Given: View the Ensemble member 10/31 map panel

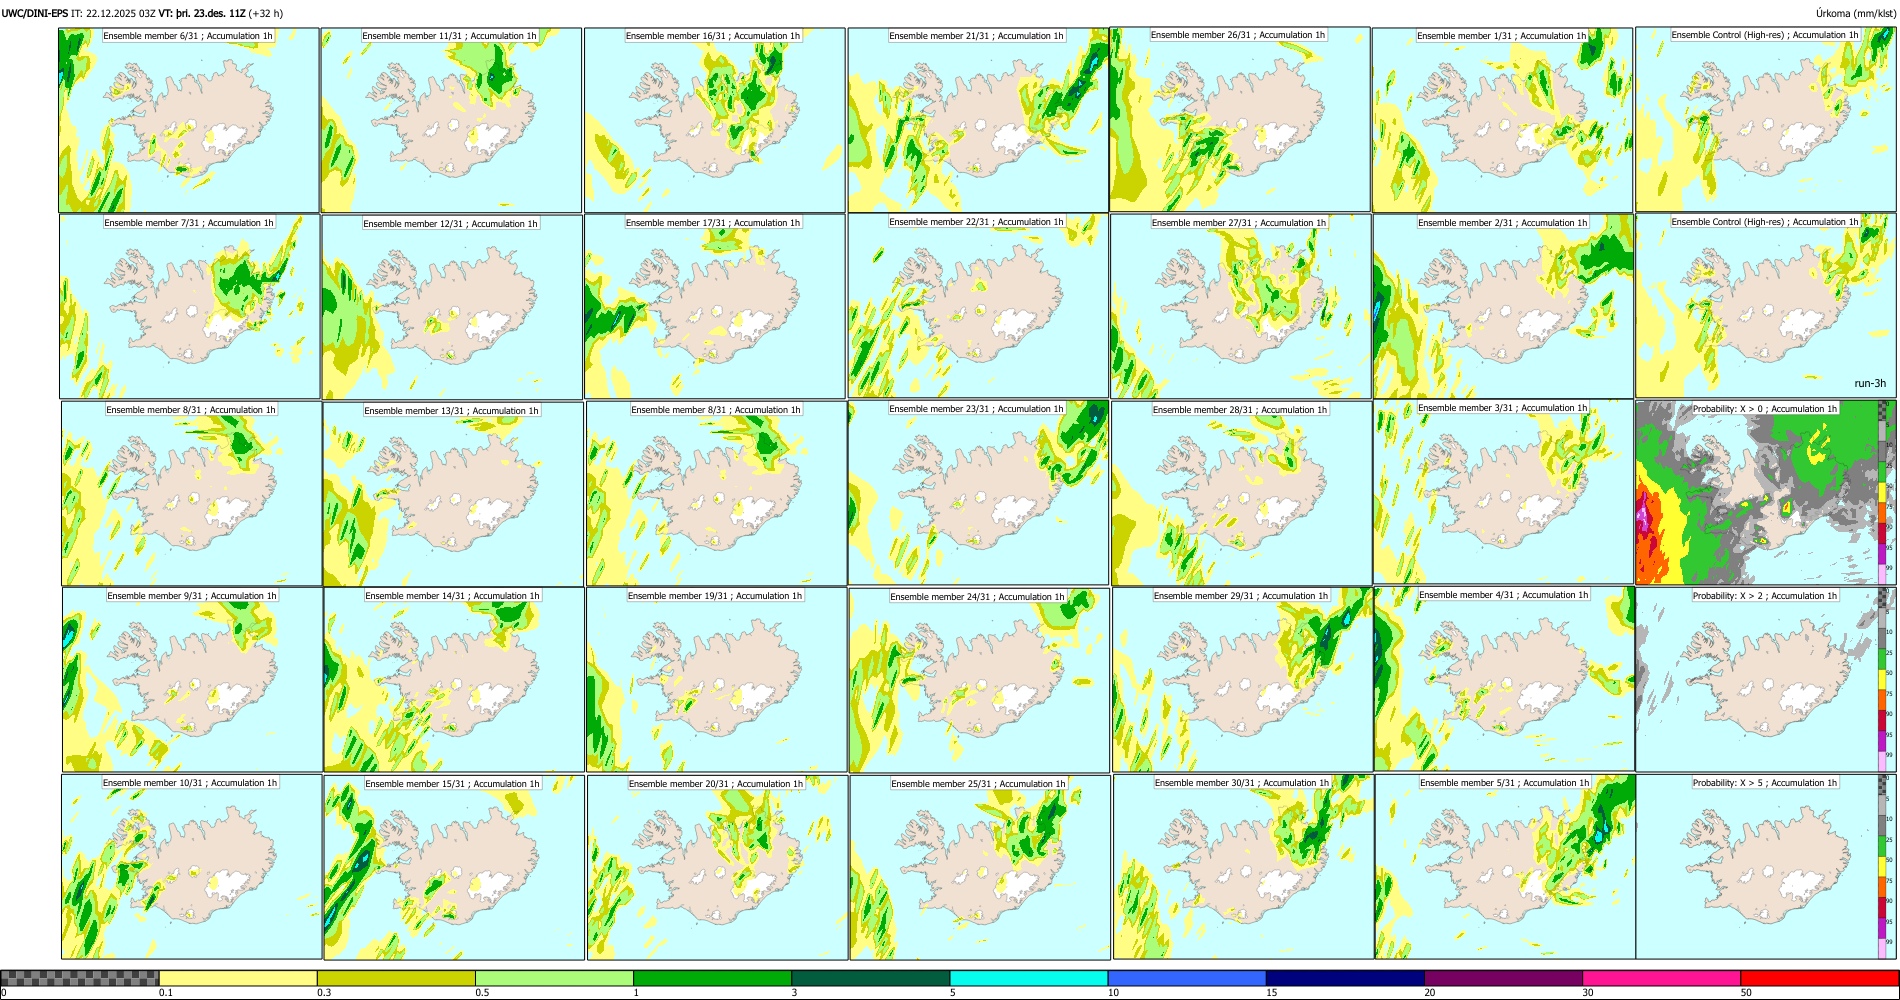Looking at the screenshot, I should coord(191,867).
